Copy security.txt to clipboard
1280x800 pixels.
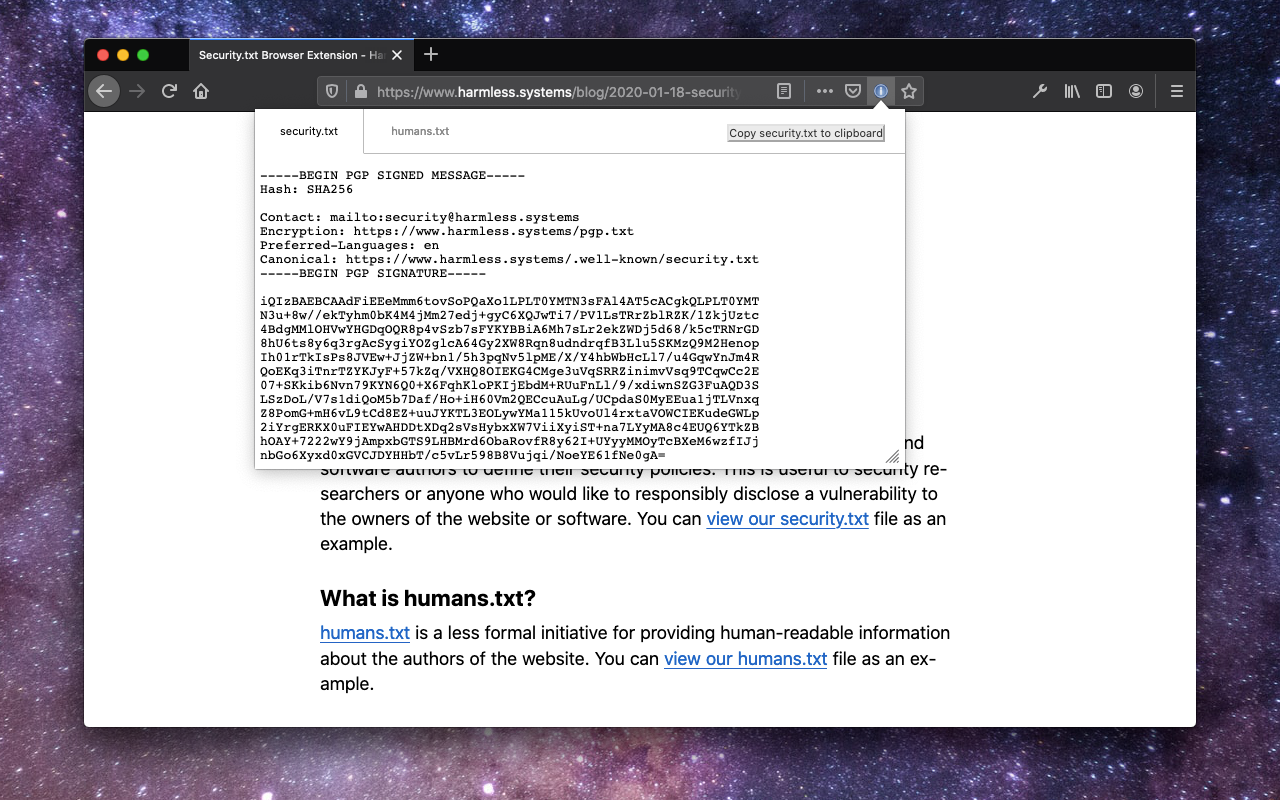point(806,133)
